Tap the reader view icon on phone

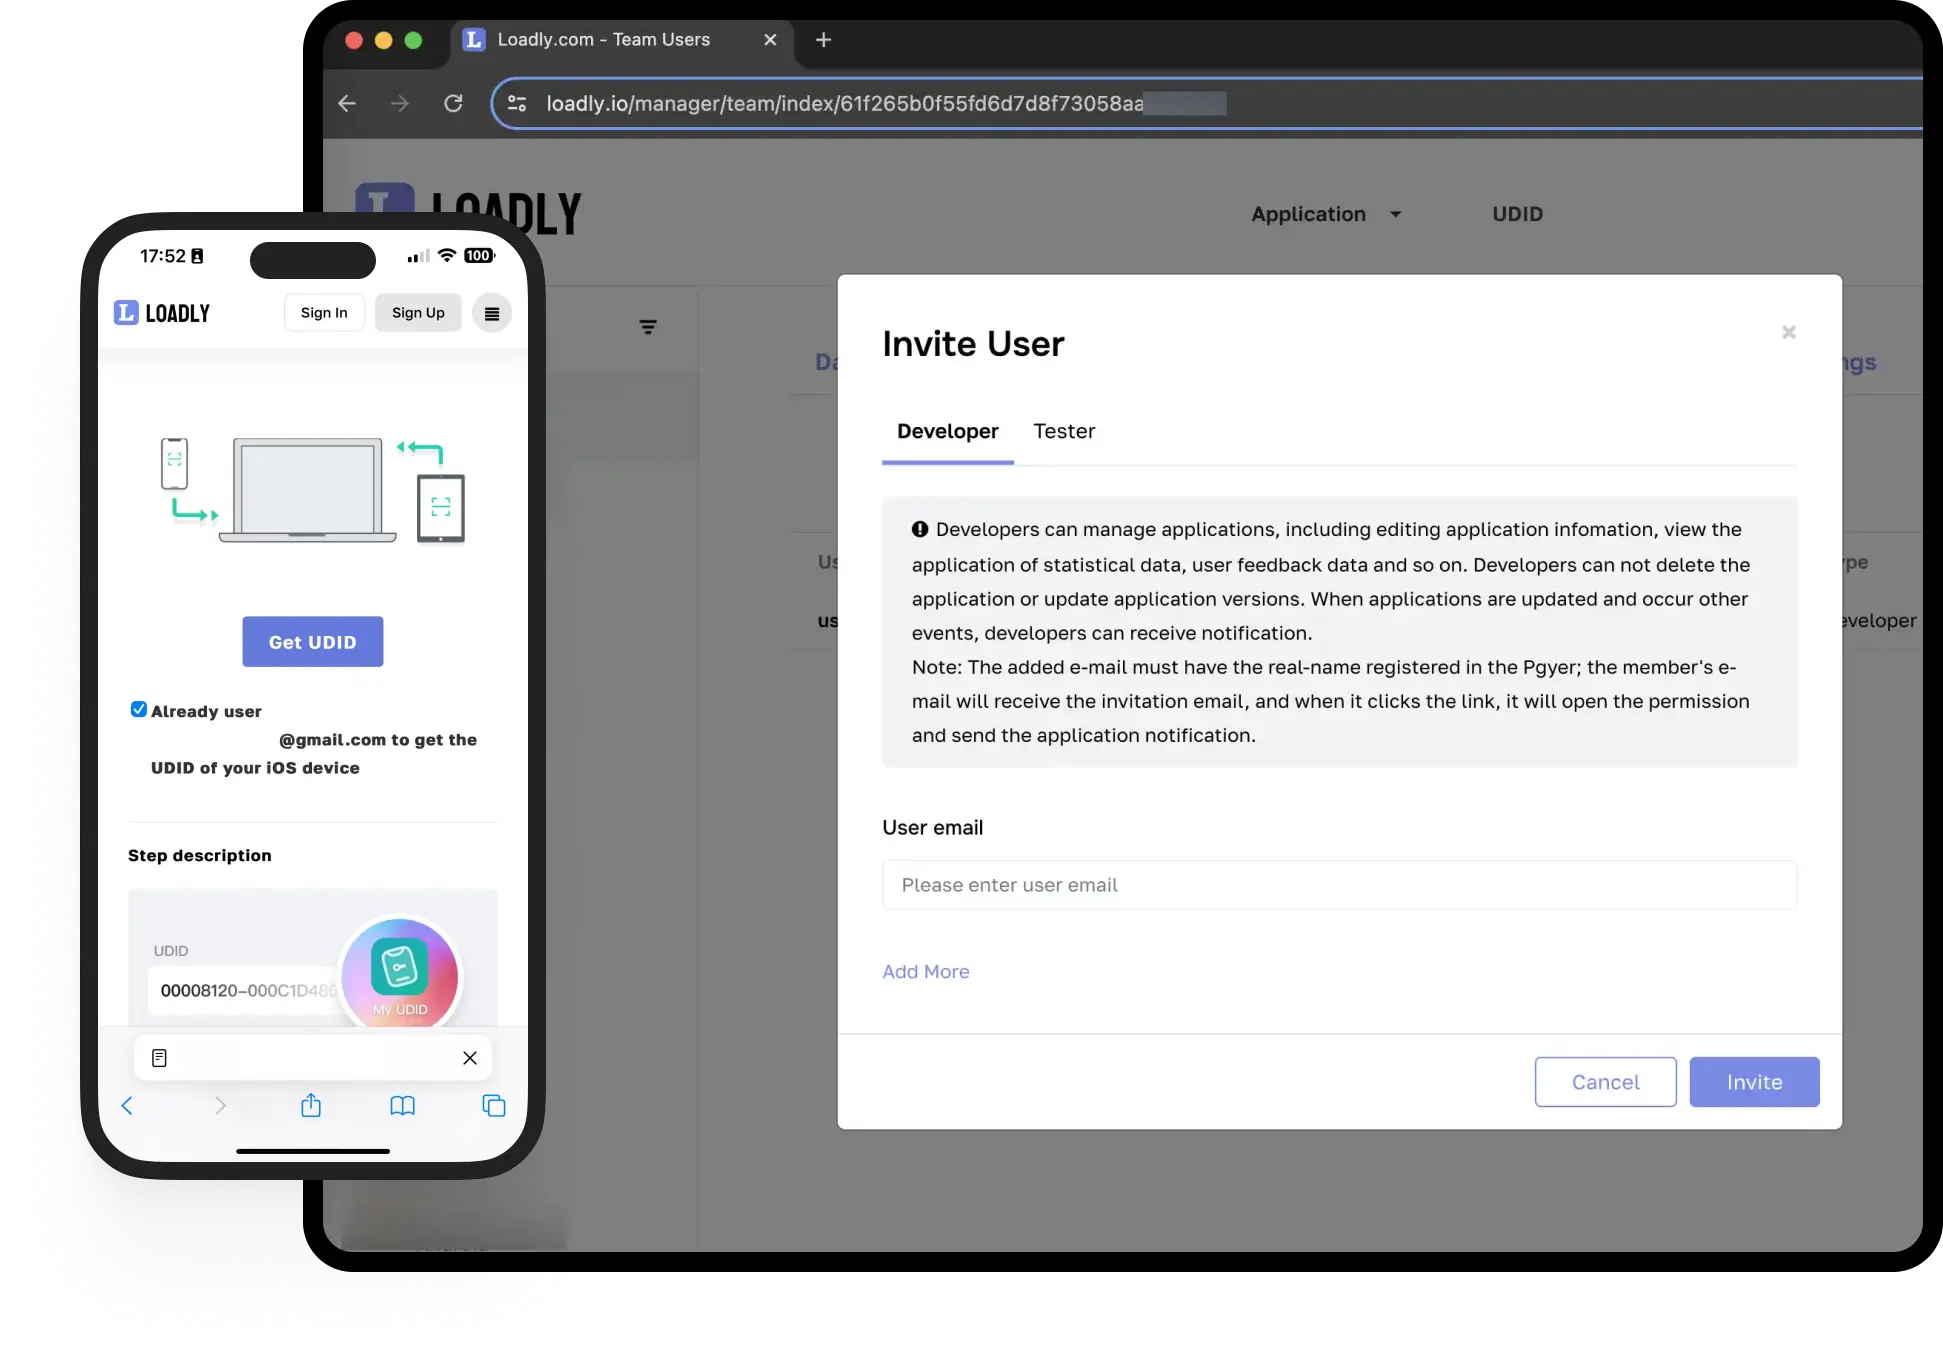point(159,1058)
